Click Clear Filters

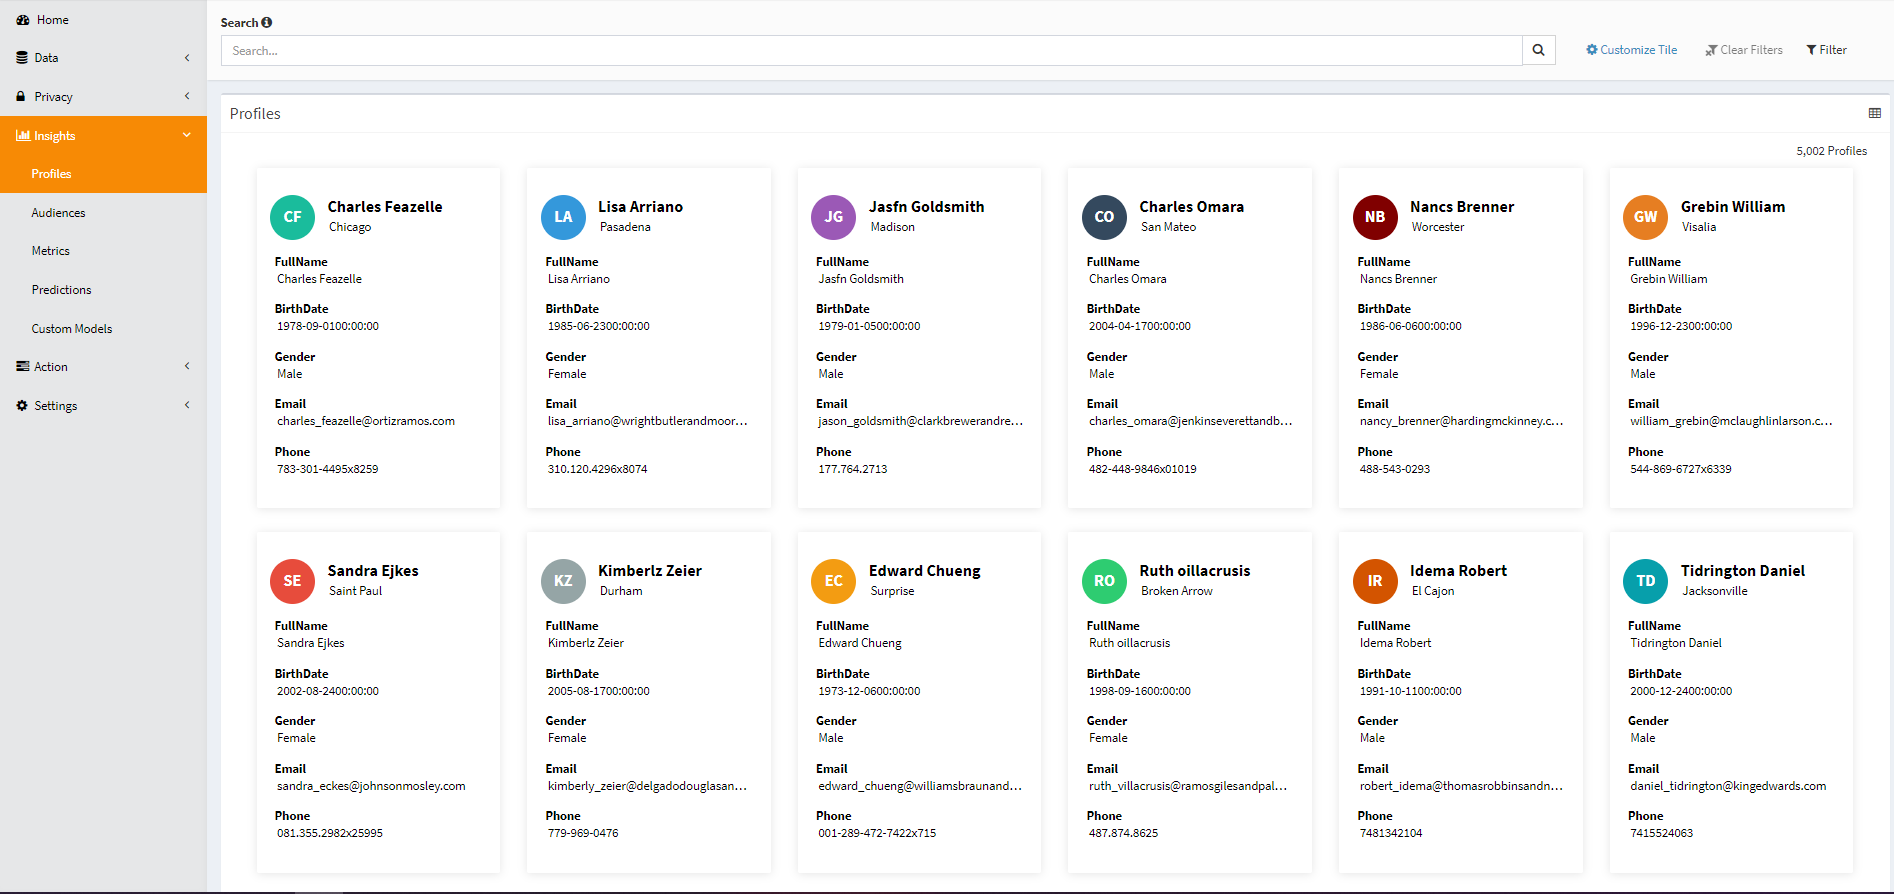(1744, 50)
